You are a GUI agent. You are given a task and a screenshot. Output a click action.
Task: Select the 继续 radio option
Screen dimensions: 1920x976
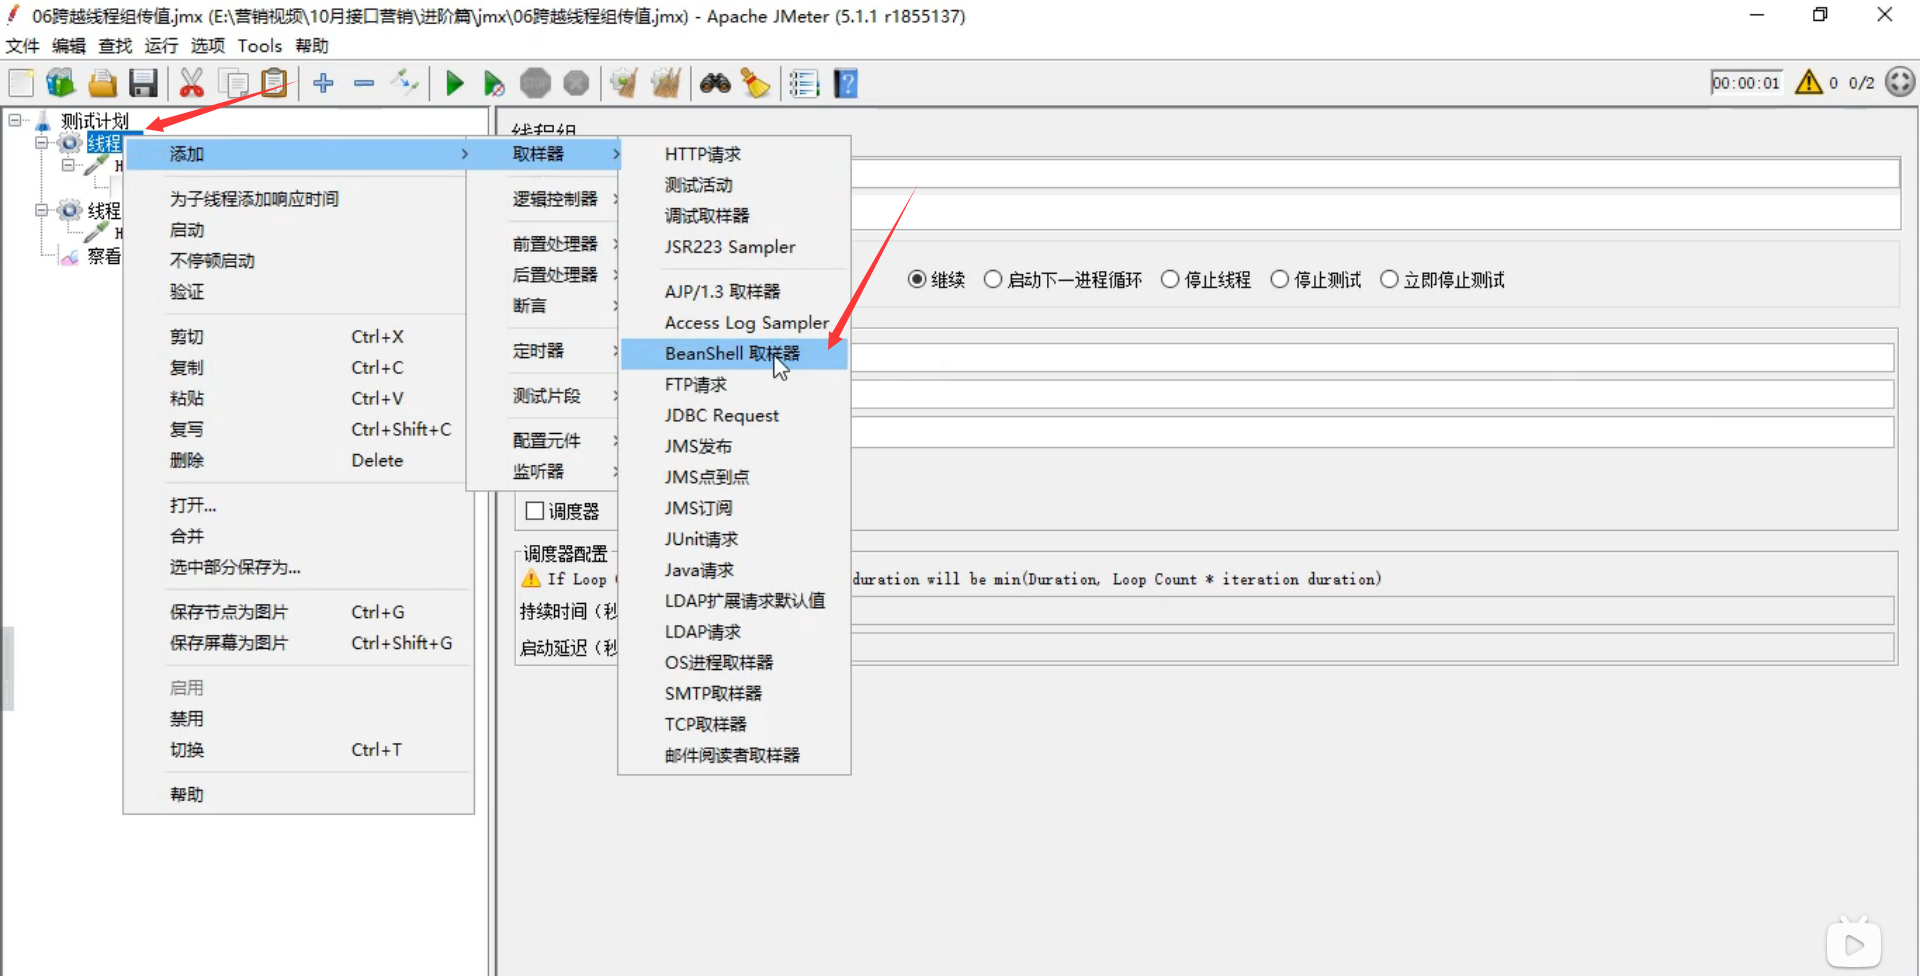[x=917, y=280]
